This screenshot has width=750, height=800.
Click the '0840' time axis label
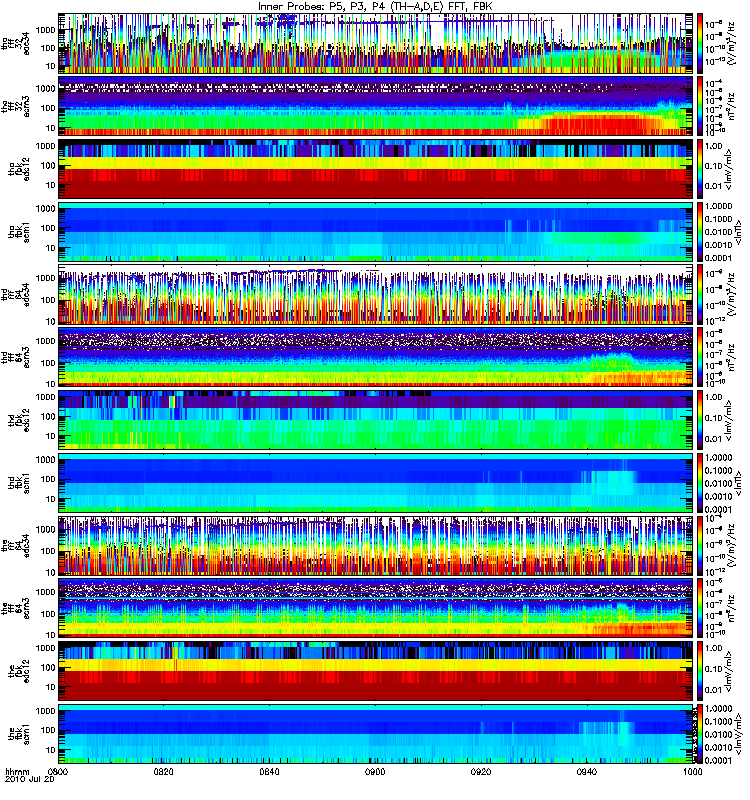(269, 772)
